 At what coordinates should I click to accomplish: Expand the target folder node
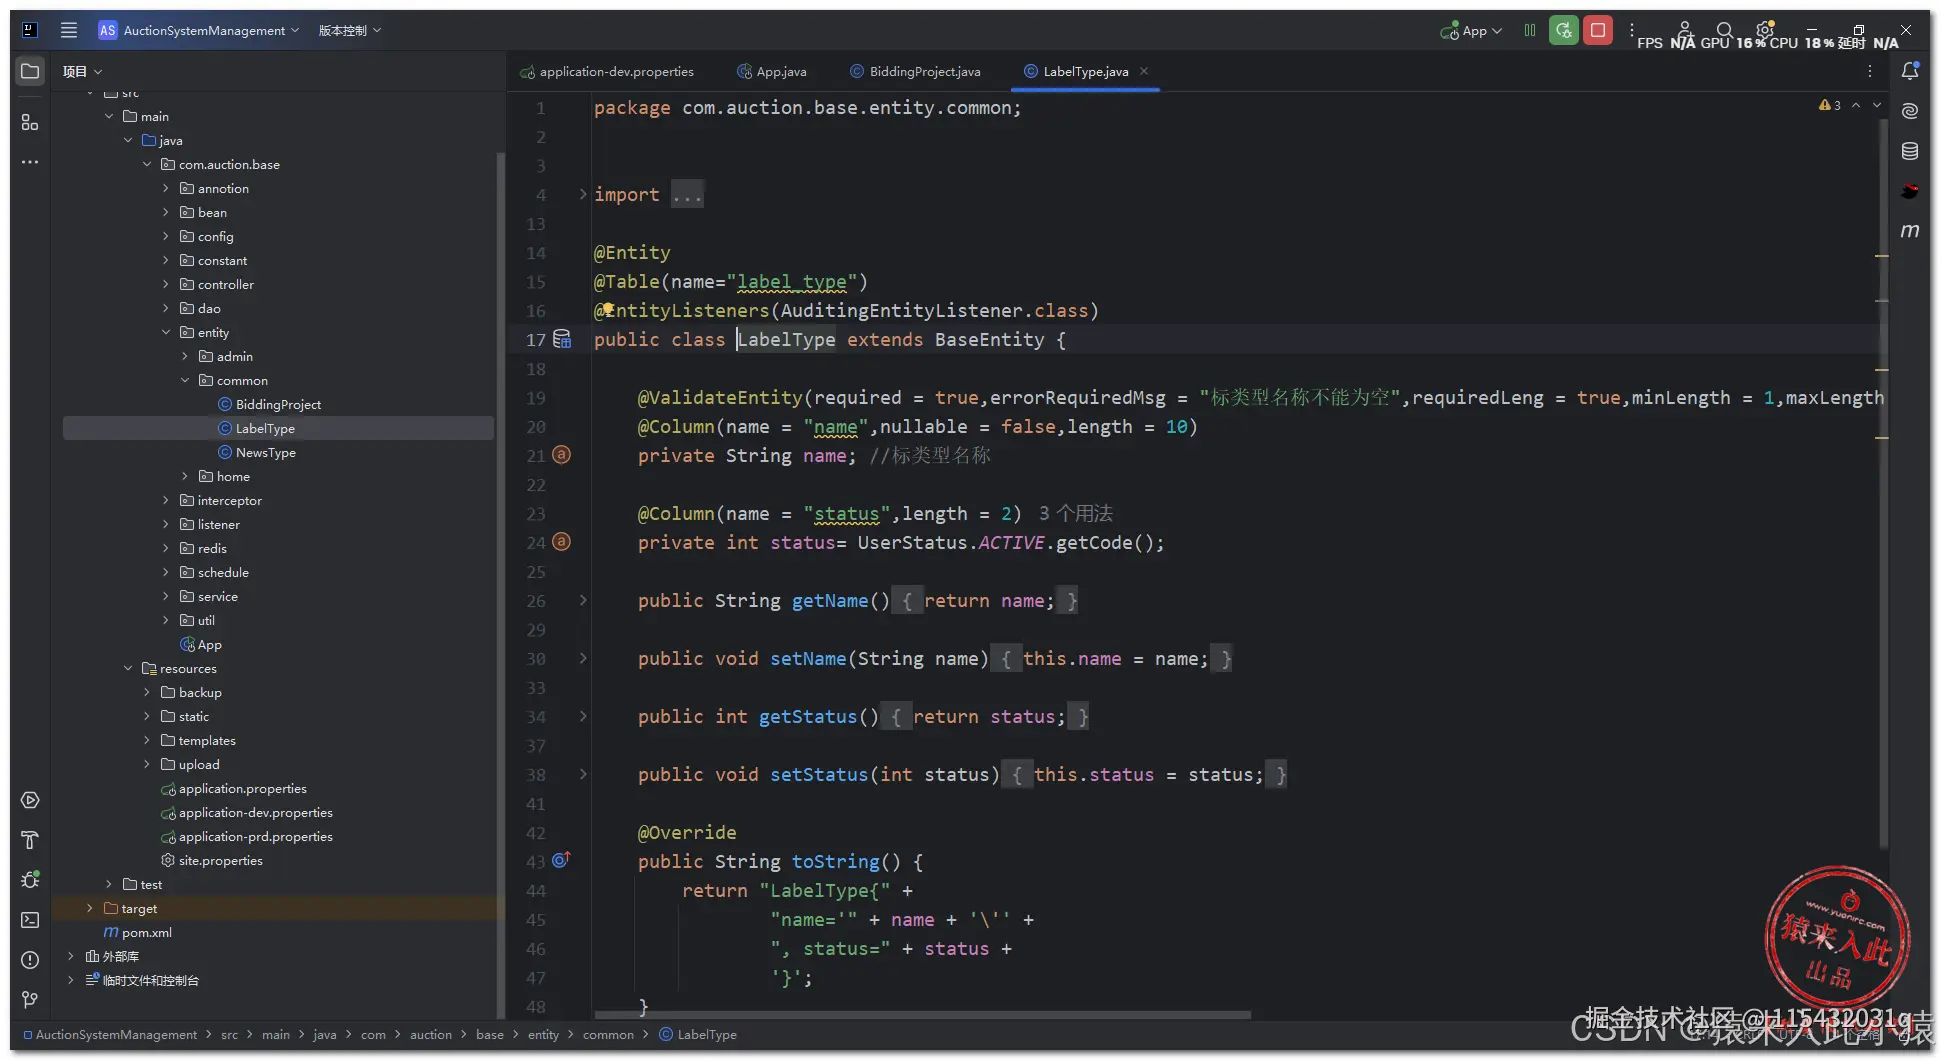click(x=90, y=908)
